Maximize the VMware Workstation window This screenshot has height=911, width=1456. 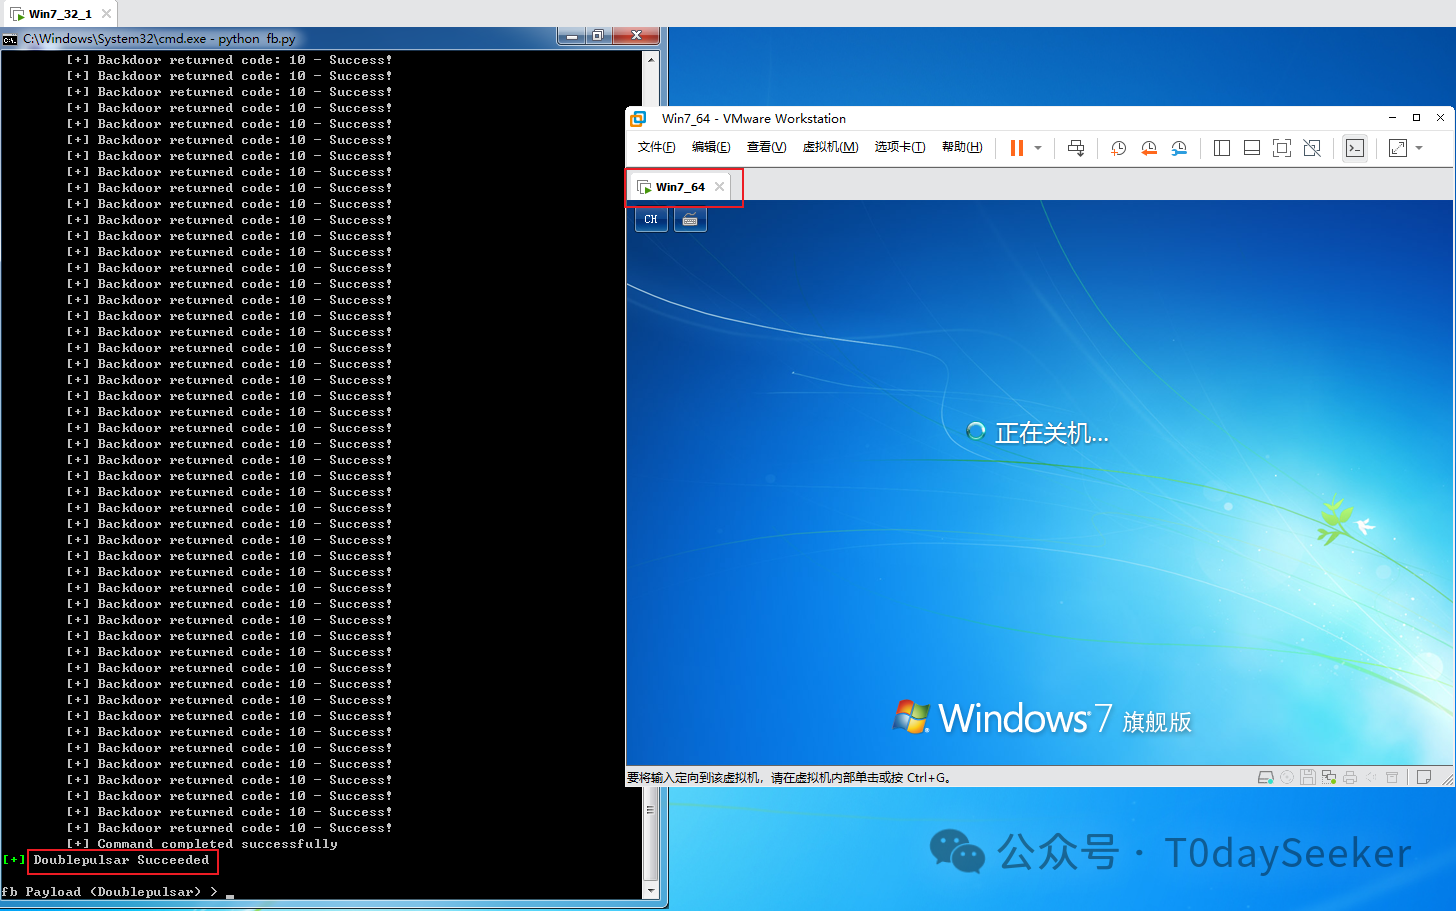[x=1416, y=118]
